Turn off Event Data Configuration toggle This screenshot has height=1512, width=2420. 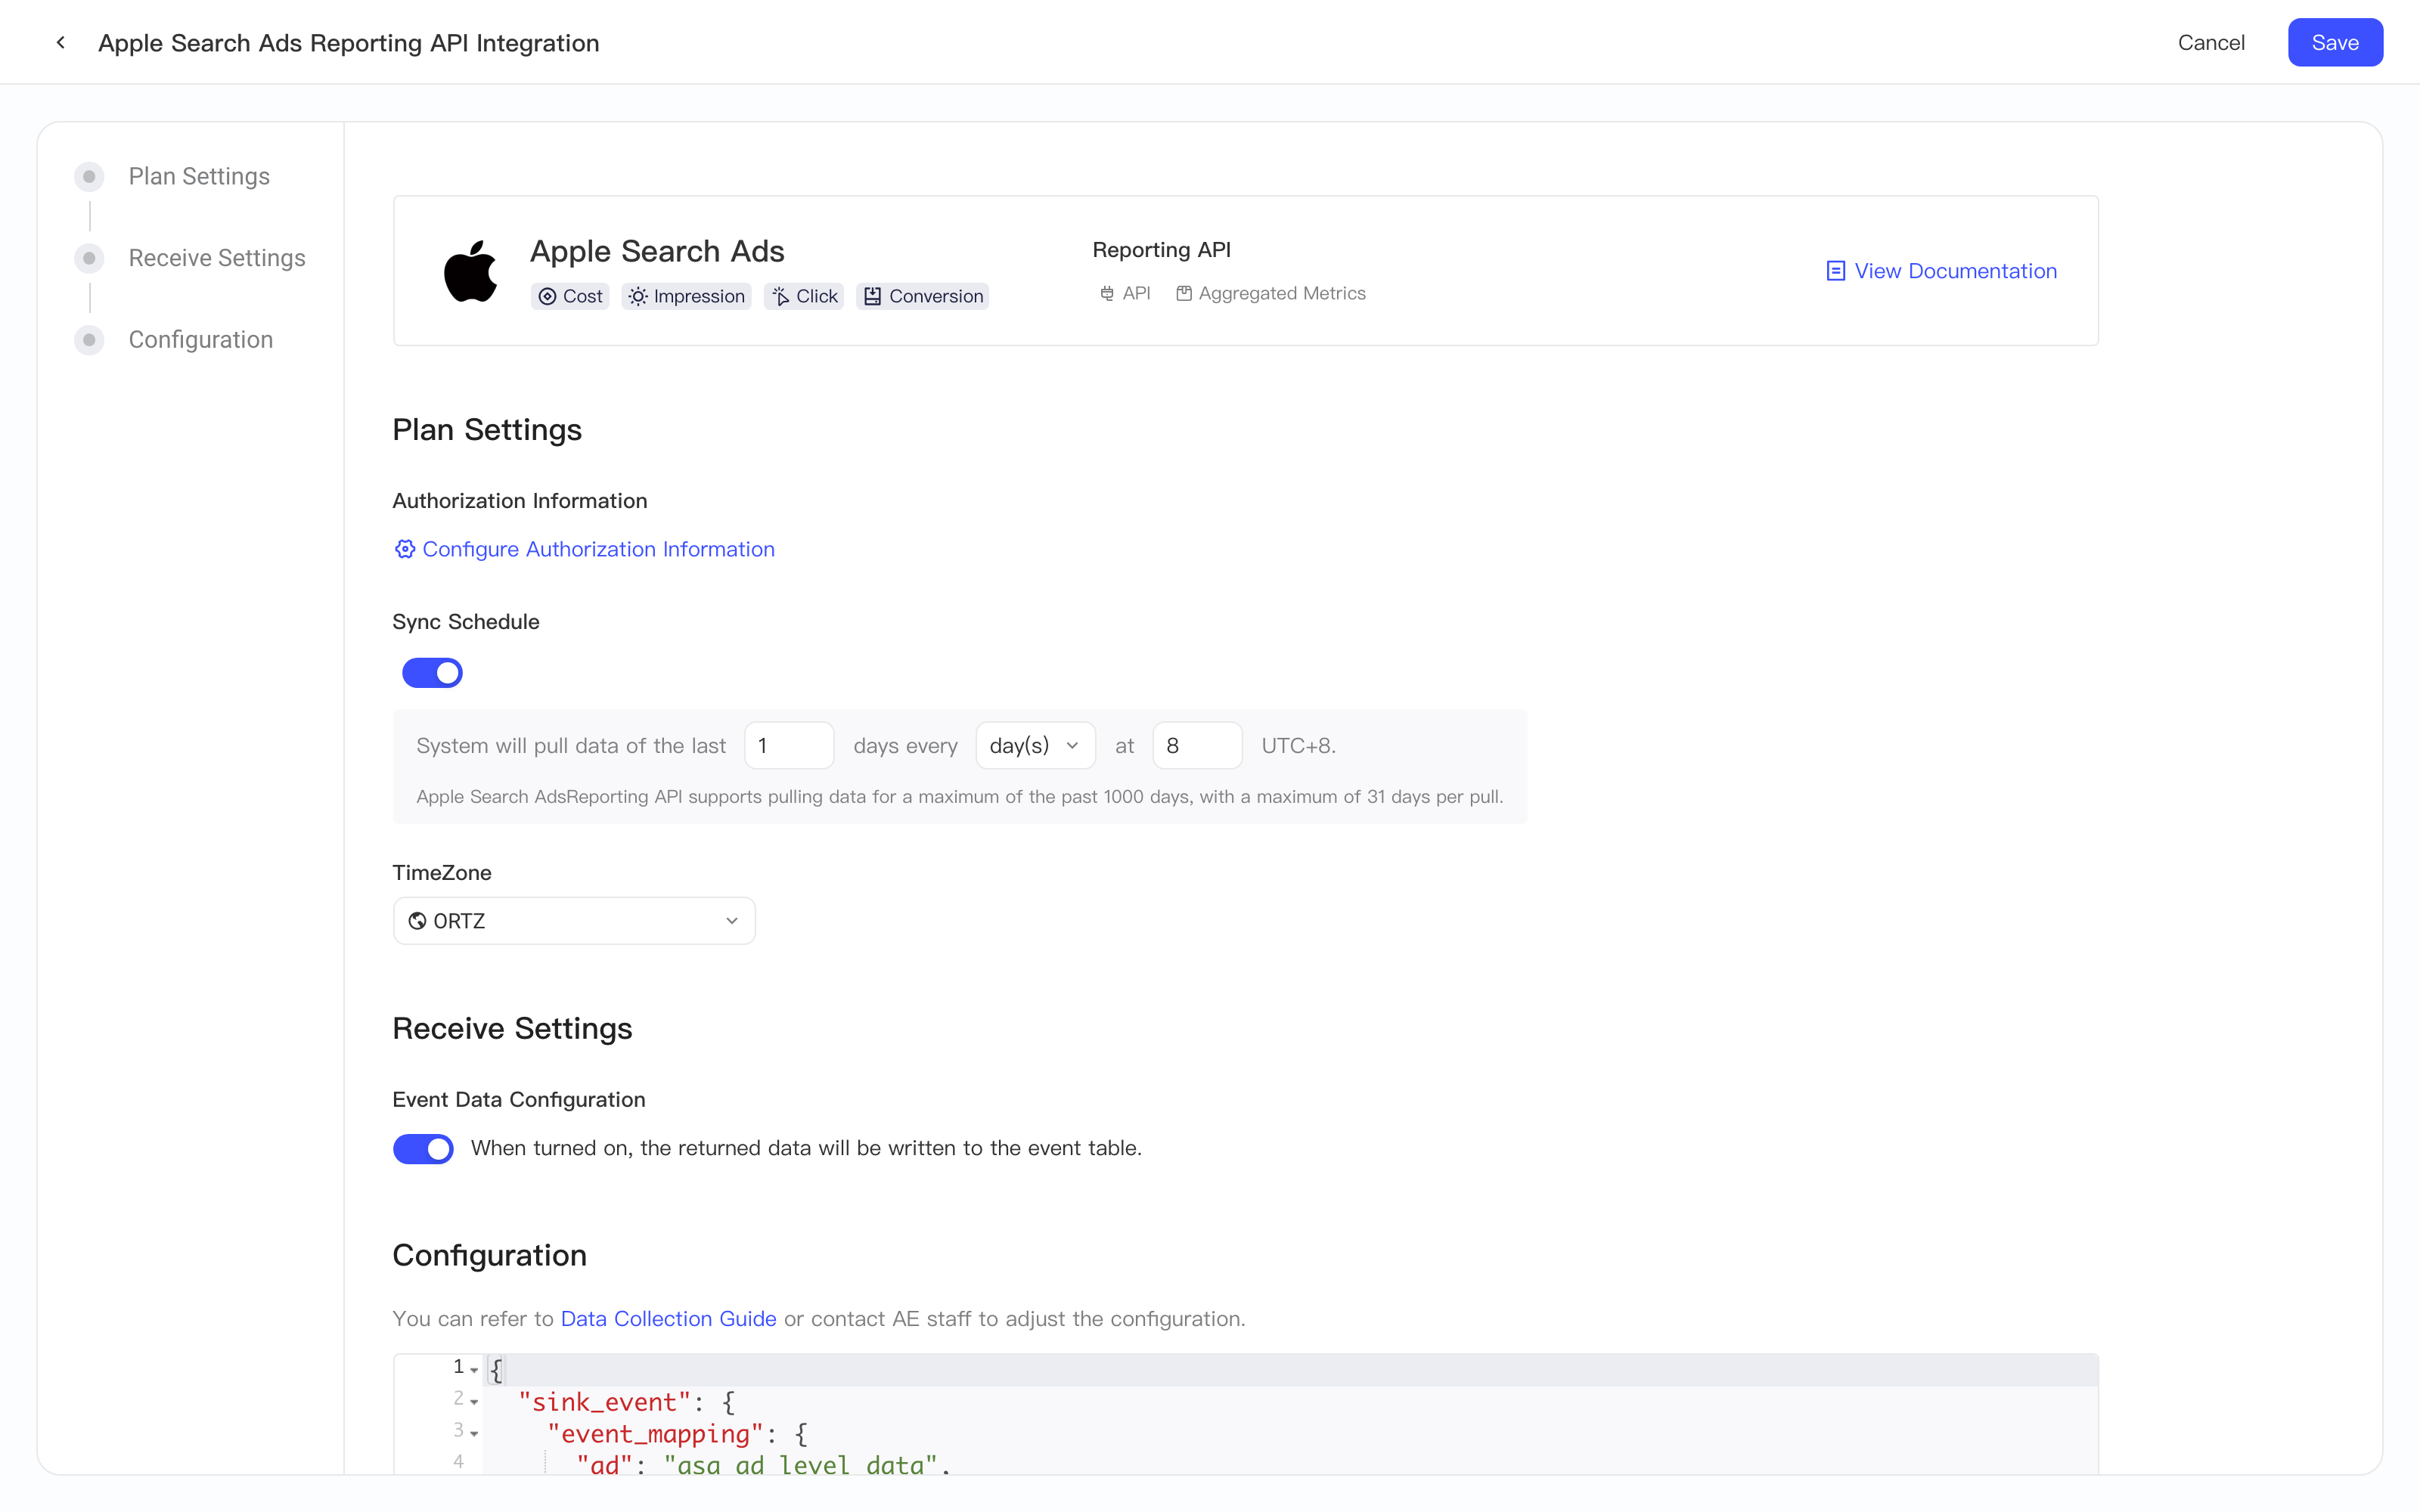[423, 1149]
